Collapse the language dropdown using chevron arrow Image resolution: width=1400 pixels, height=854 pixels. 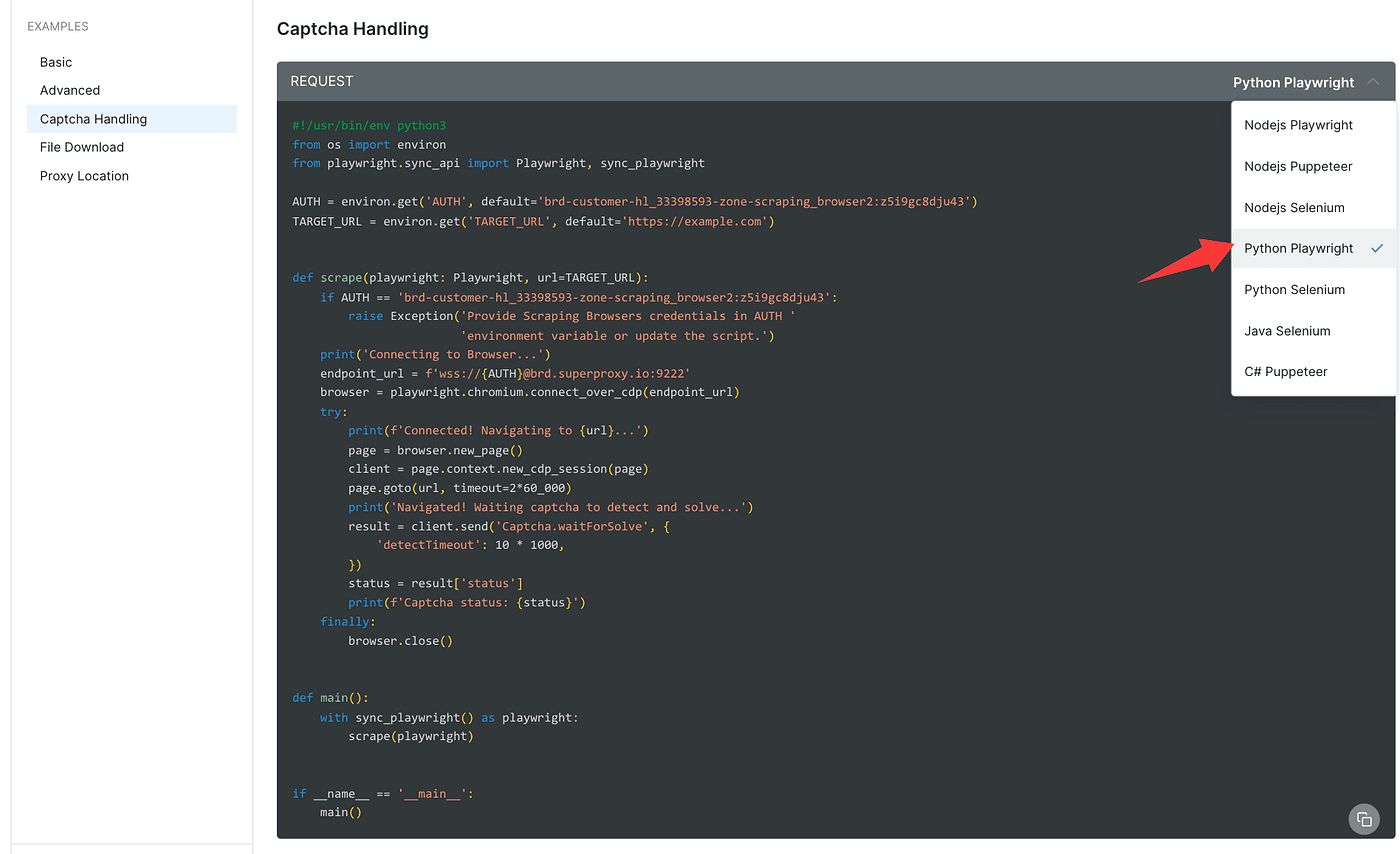click(x=1374, y=82)
